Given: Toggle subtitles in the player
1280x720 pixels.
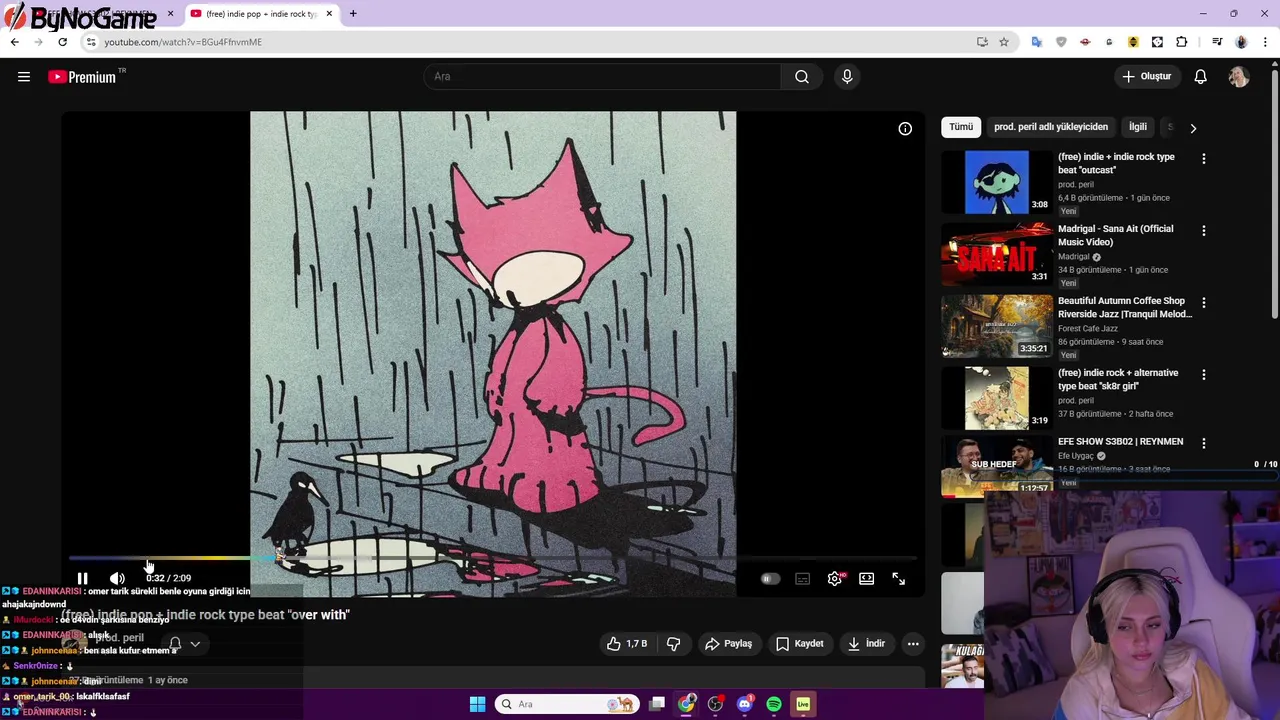Looking at the screenshot, I should 802,579.
